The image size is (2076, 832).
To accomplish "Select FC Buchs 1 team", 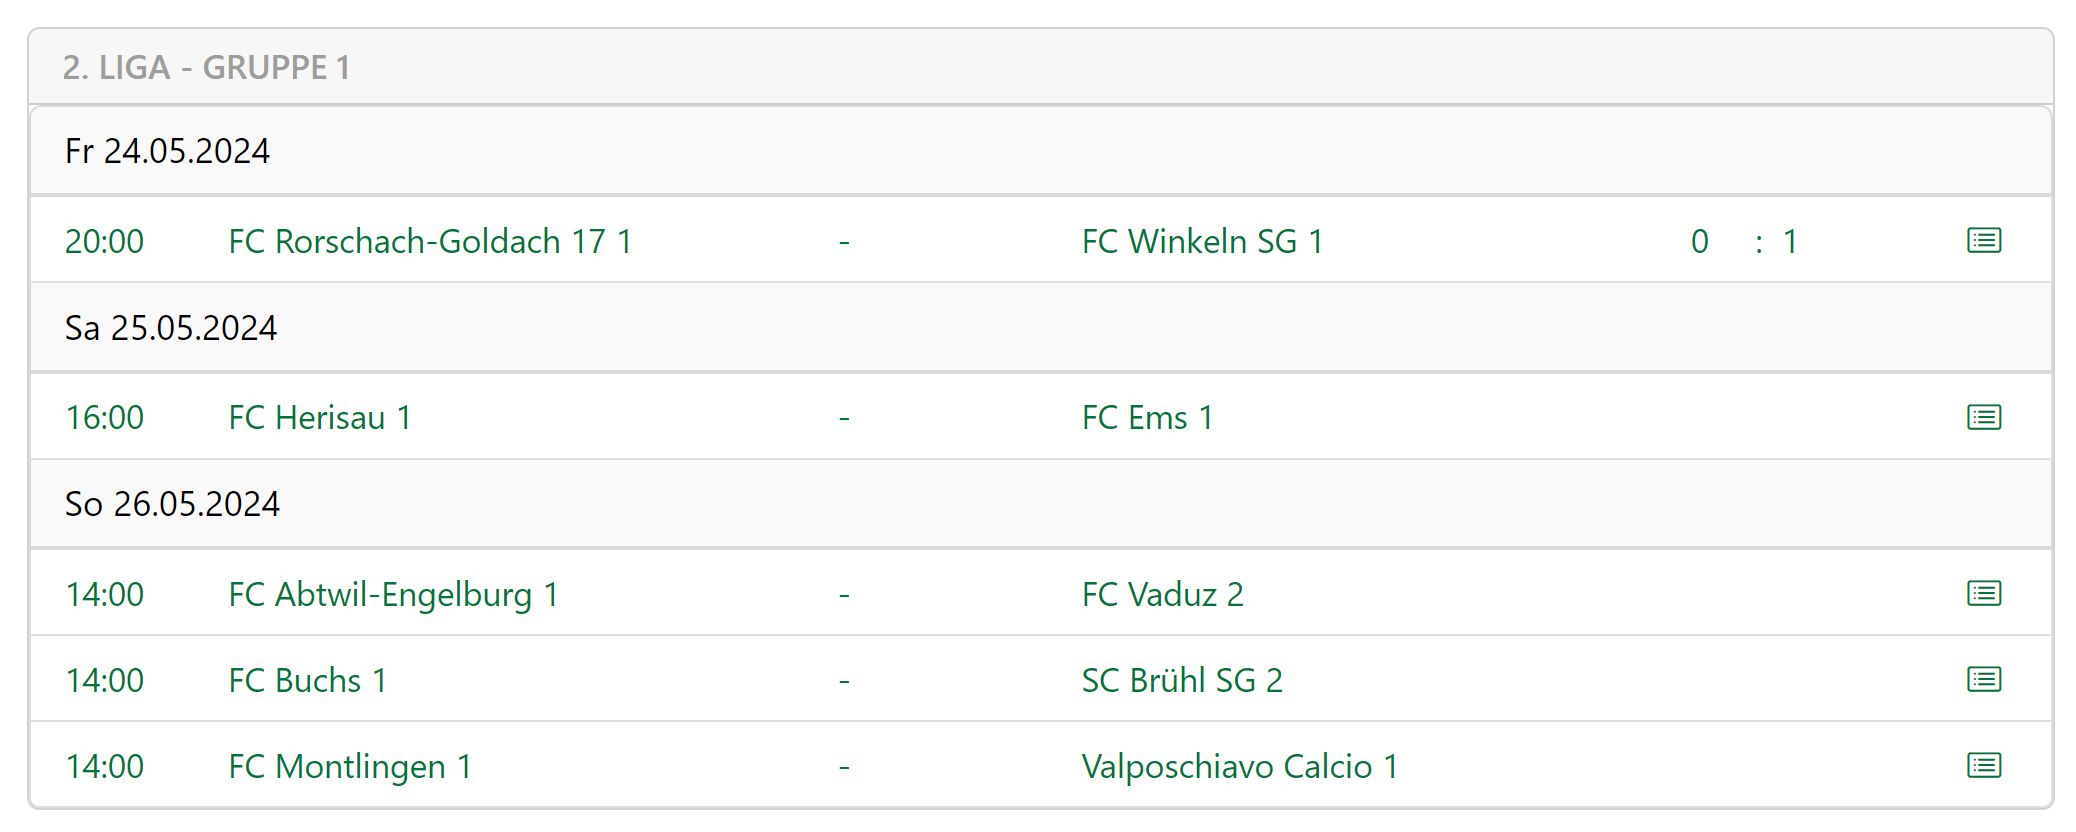I will (x=307, y=680).
